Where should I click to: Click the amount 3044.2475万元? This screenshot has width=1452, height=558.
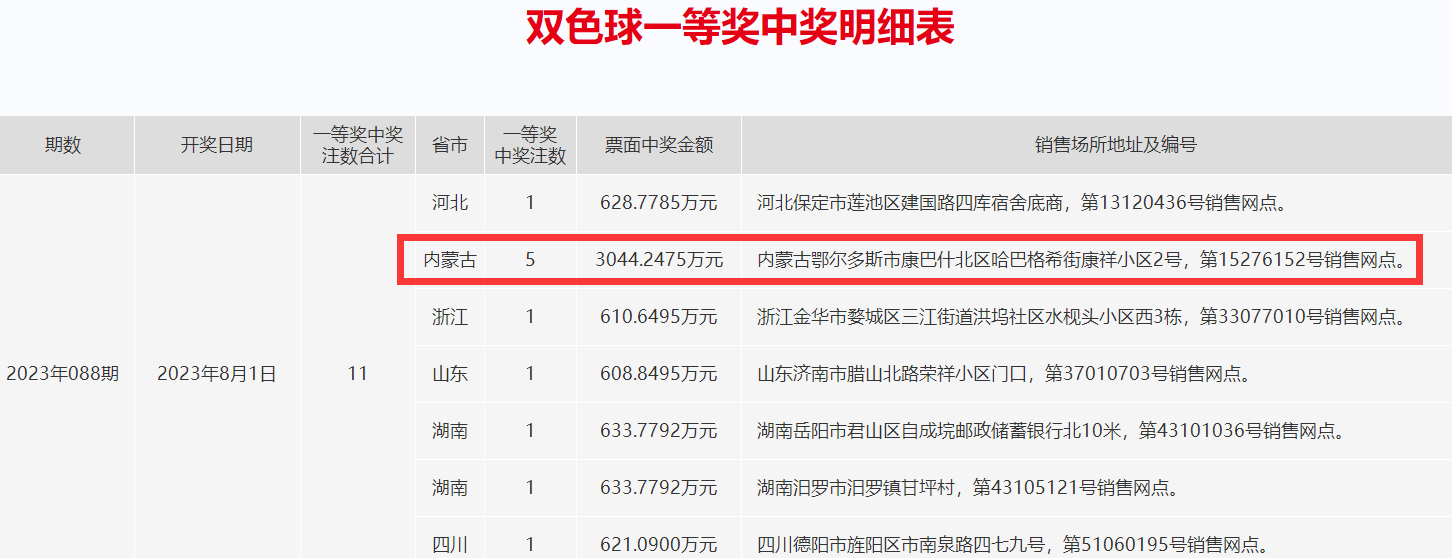[x=659, y=260]
